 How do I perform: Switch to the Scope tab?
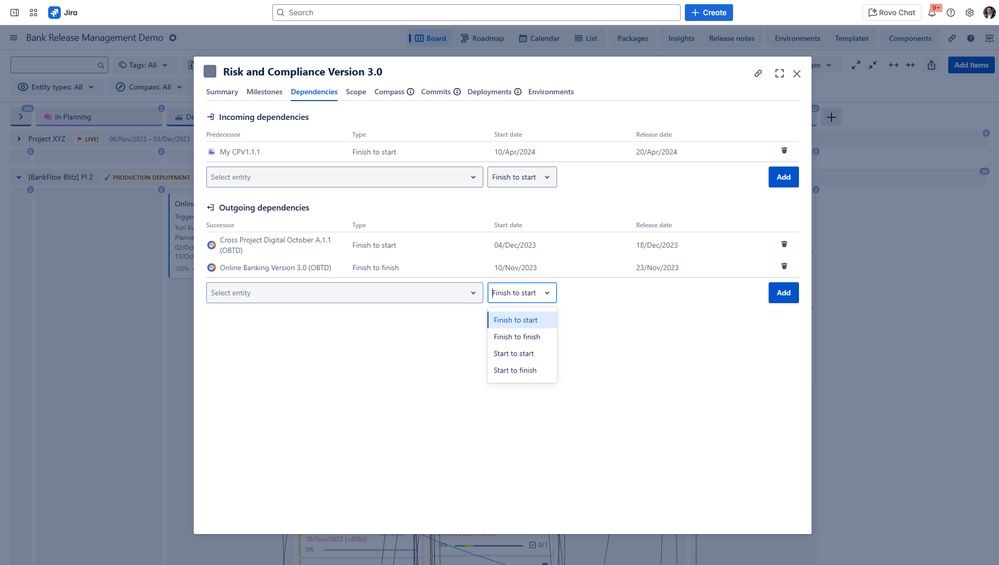(356, 92)
